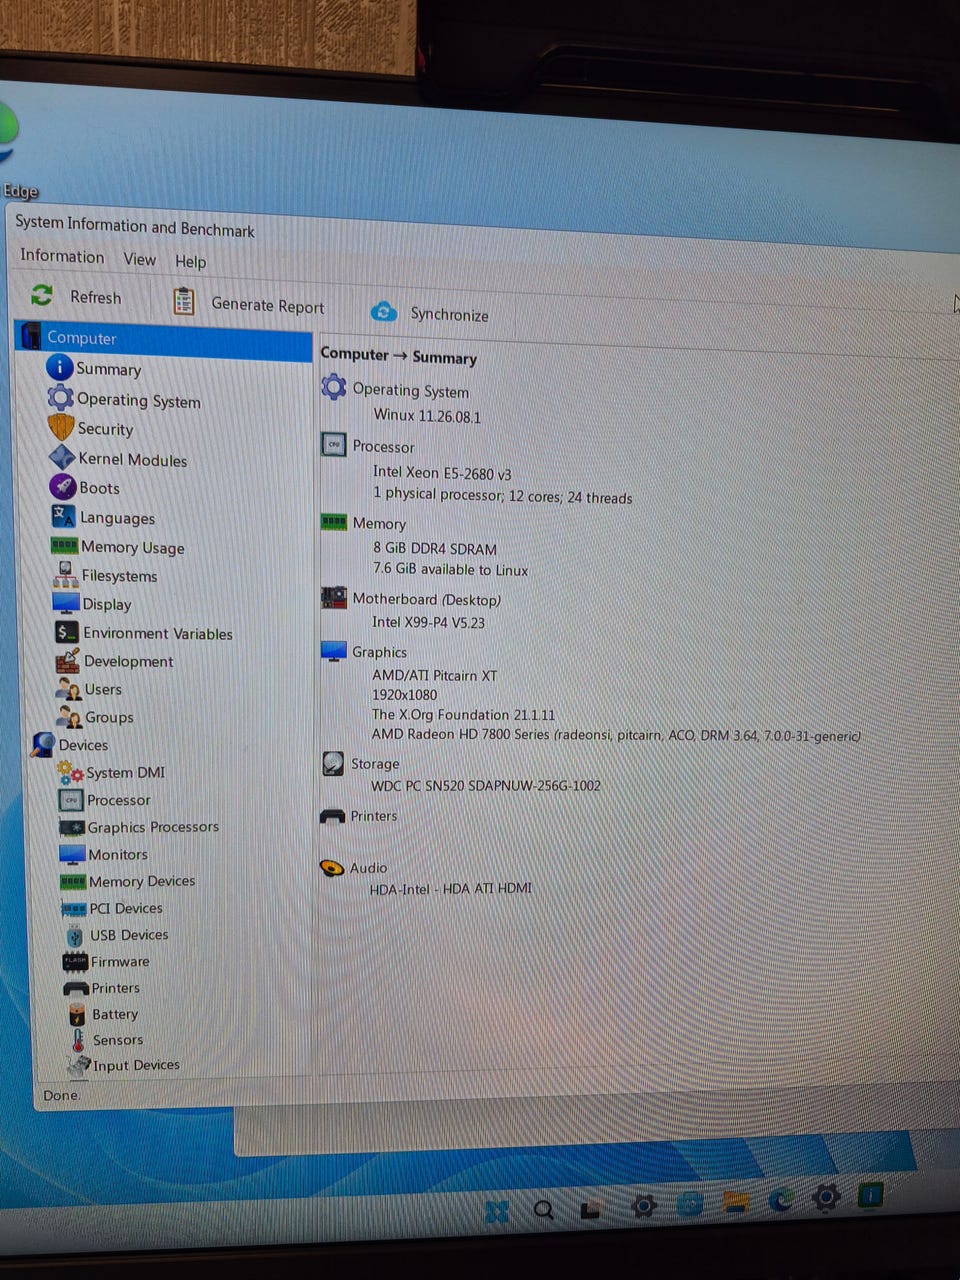
Task: Select the Summary info icon in sidebar
Action: (59, 367)
